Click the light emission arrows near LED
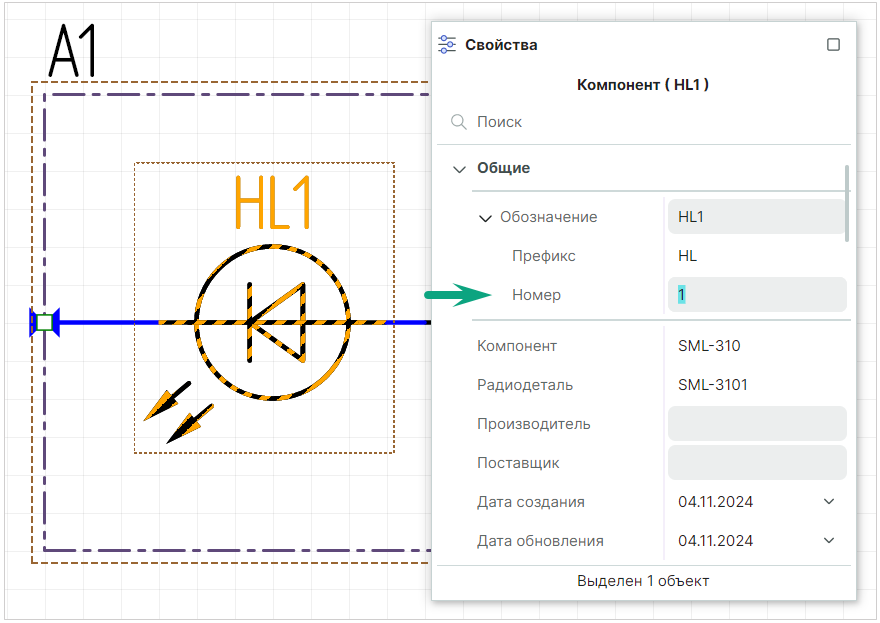Viewport: 880px width, 623px height. [x=180, y=410]
